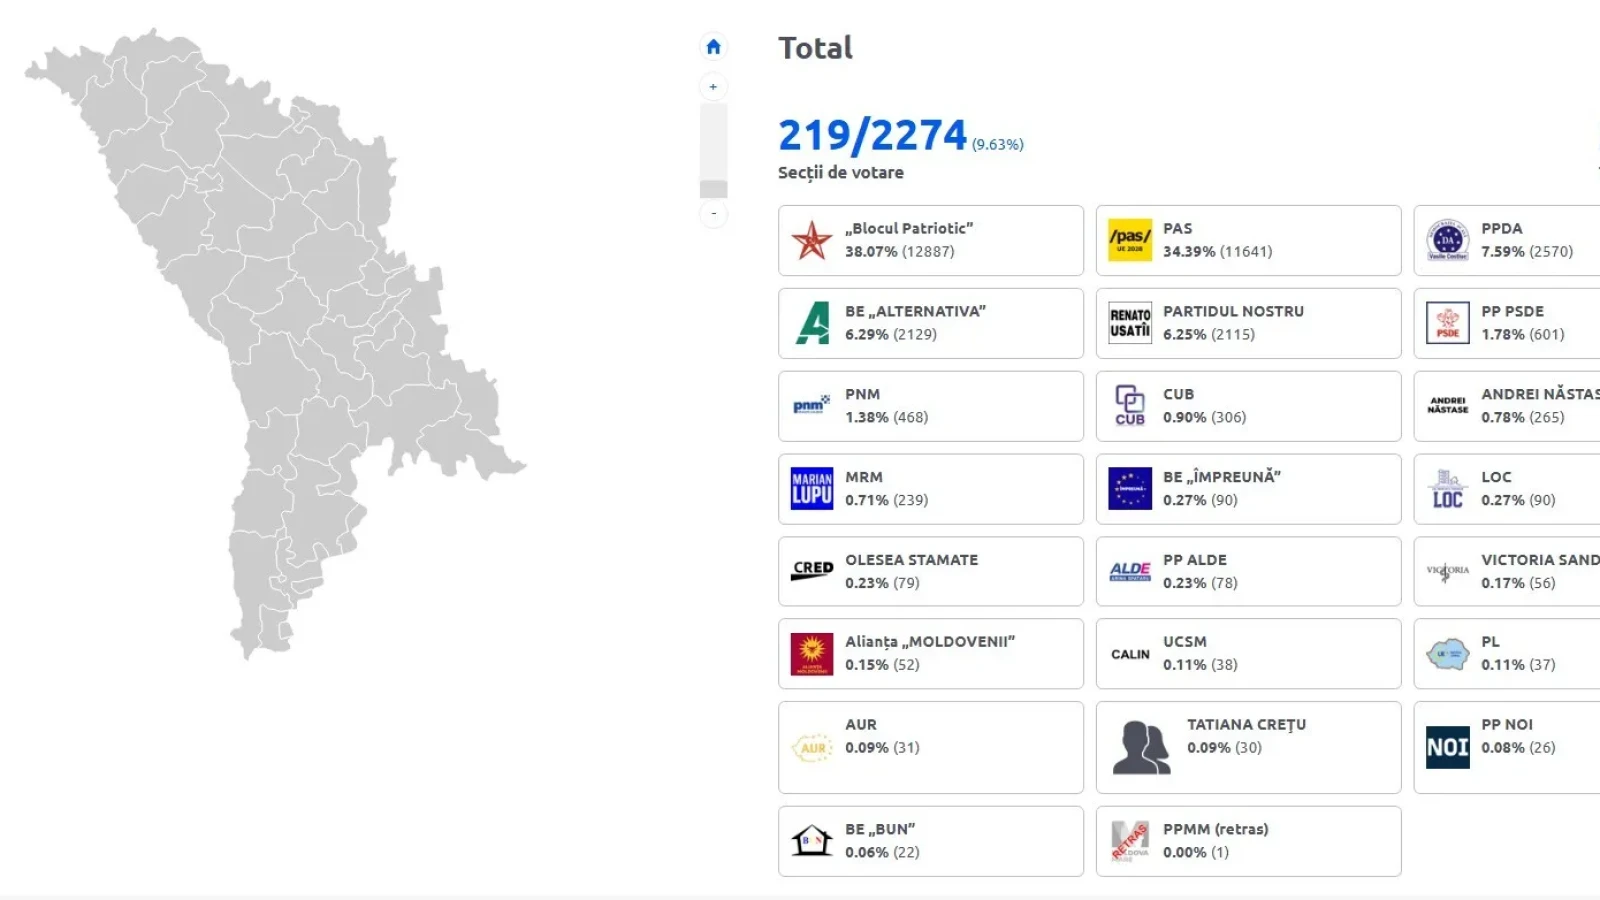The height and width of the screenshot is (900, 1600).
Task: Click the home reset map icon
Action: (713, 47)
